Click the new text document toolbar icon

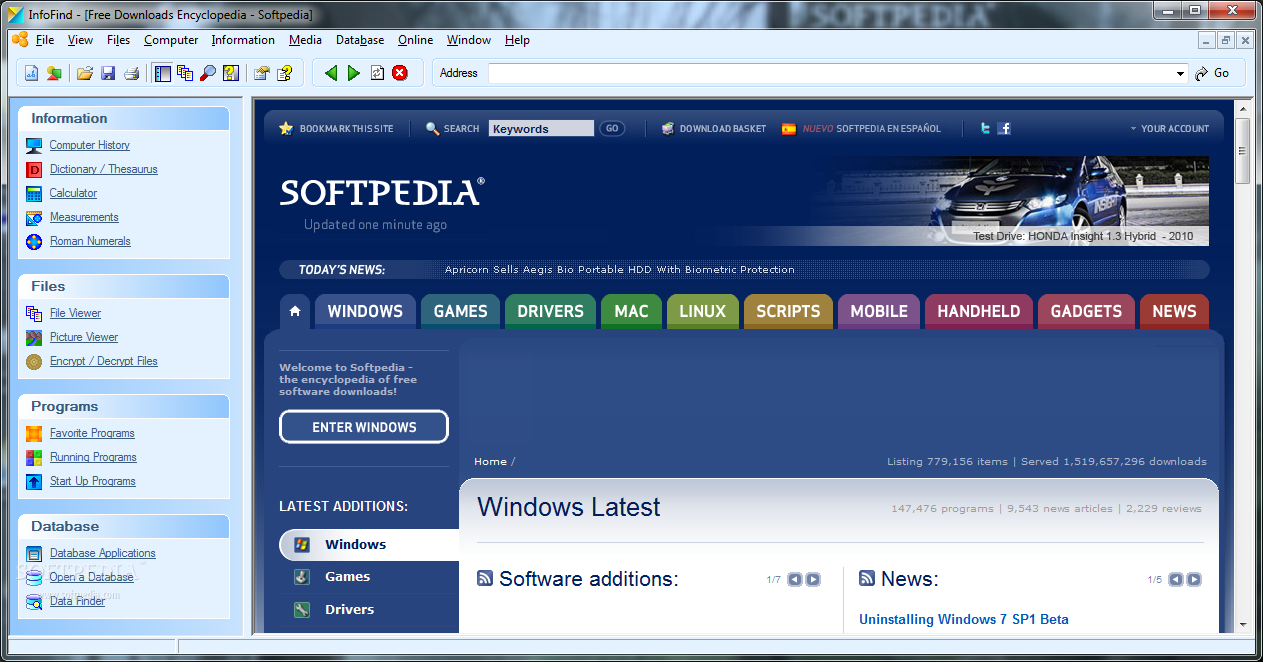point(31,73)
